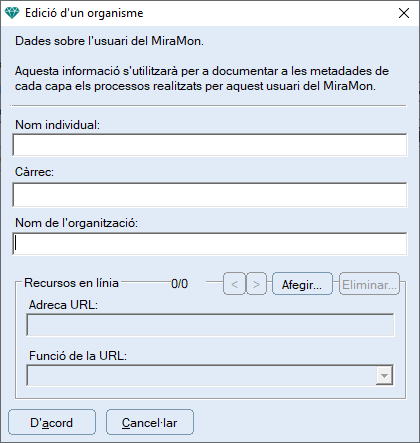The image size is (420, 443).
Task: Click the Càrrec label text
Action: (x=34, y=172)
